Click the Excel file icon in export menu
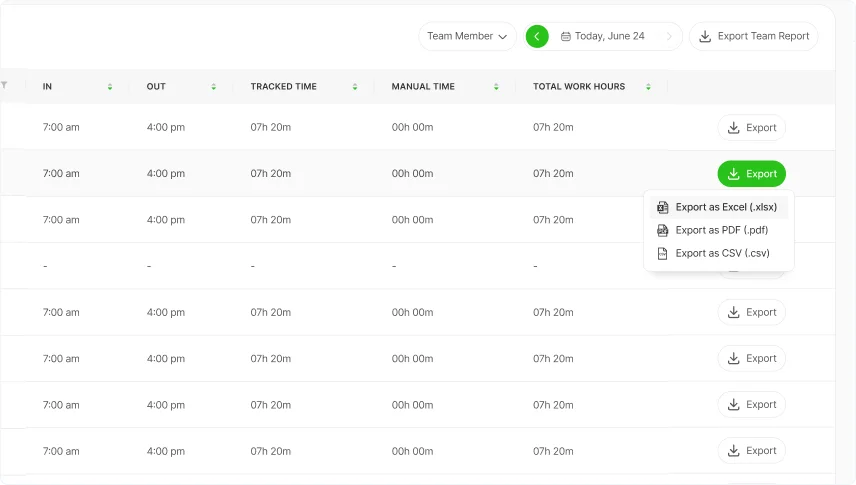Screen dimensions: 856x485 pos(662,207)
